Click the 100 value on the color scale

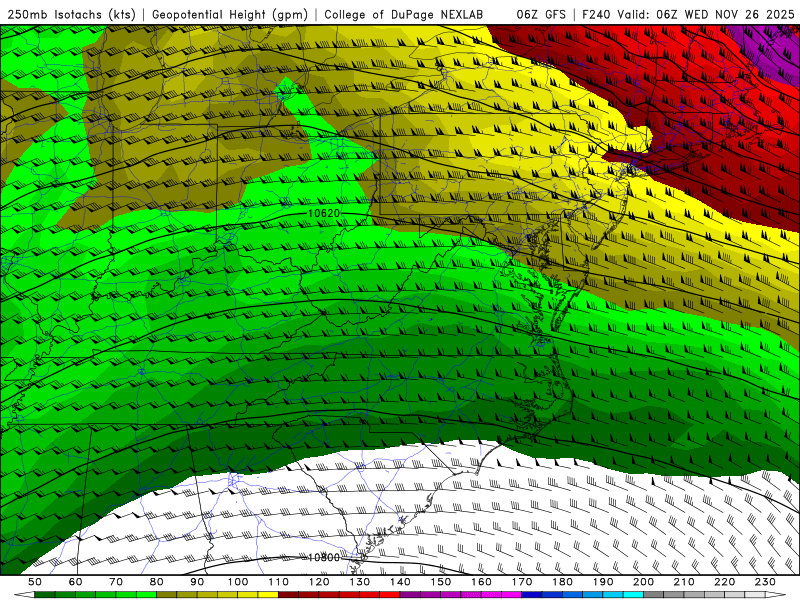pos(238,582)
